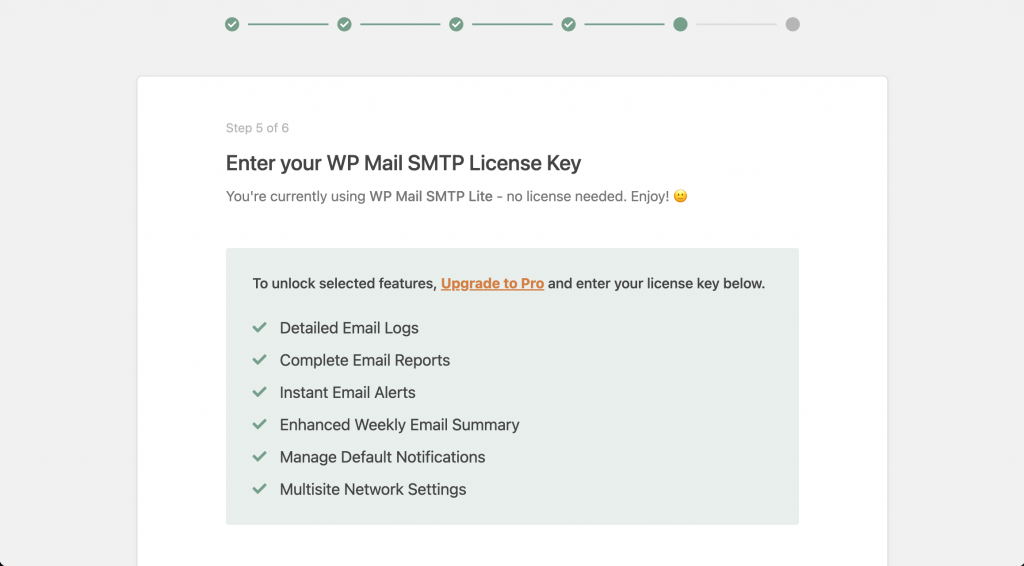Click checkmark next to Multisite Network Settings

260,489
